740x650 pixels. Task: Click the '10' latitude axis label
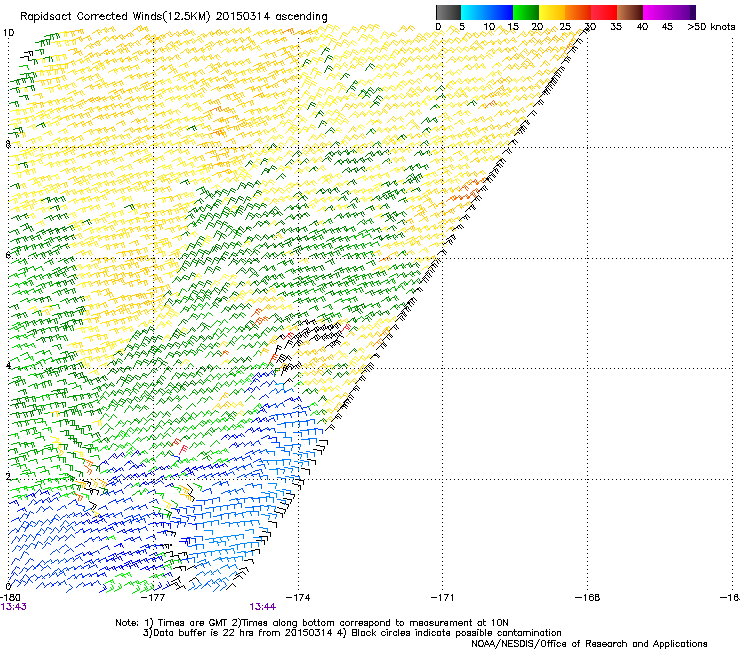8,33
